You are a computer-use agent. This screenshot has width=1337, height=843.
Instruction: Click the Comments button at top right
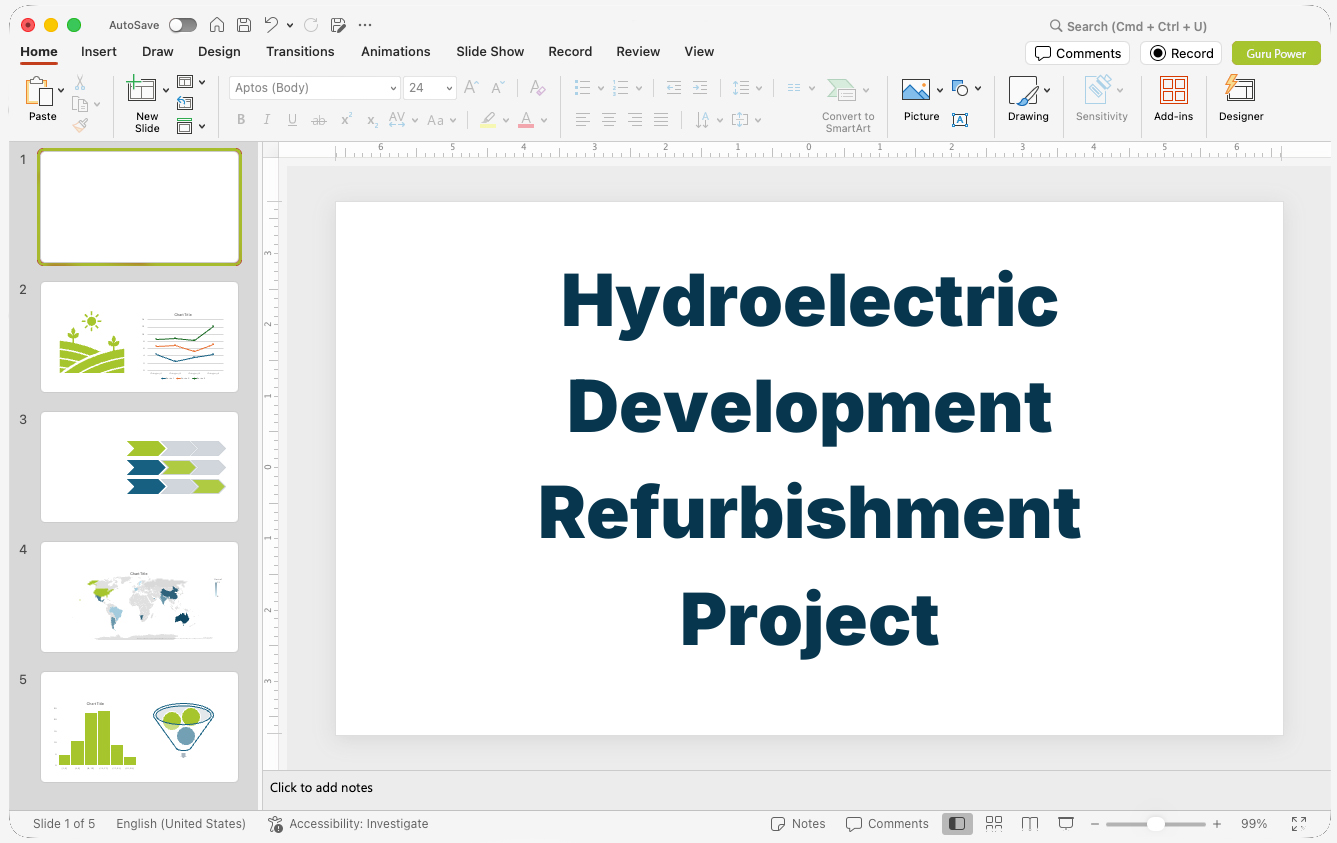[x=1078, y=53]
